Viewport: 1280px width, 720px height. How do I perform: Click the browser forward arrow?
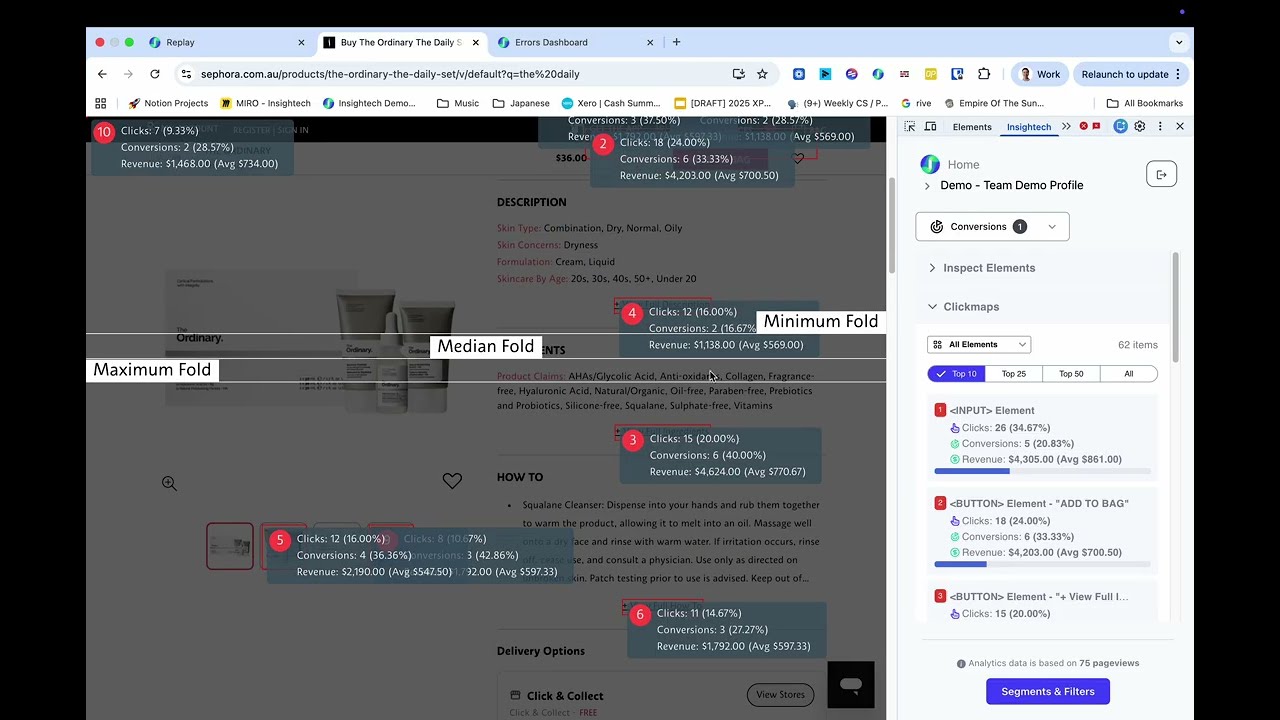(x=128, y=74)
